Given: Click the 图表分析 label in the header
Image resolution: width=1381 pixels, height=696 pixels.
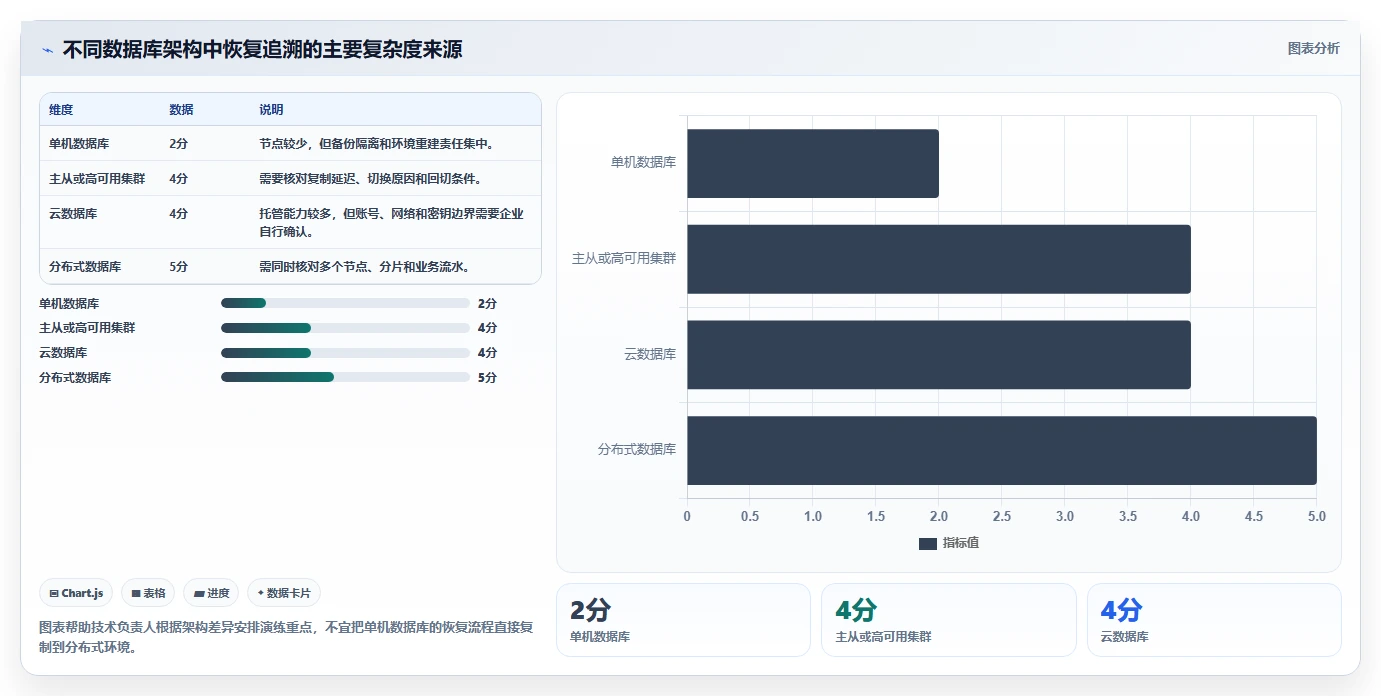Looking at the screenshot, I should coord(1313,49).
